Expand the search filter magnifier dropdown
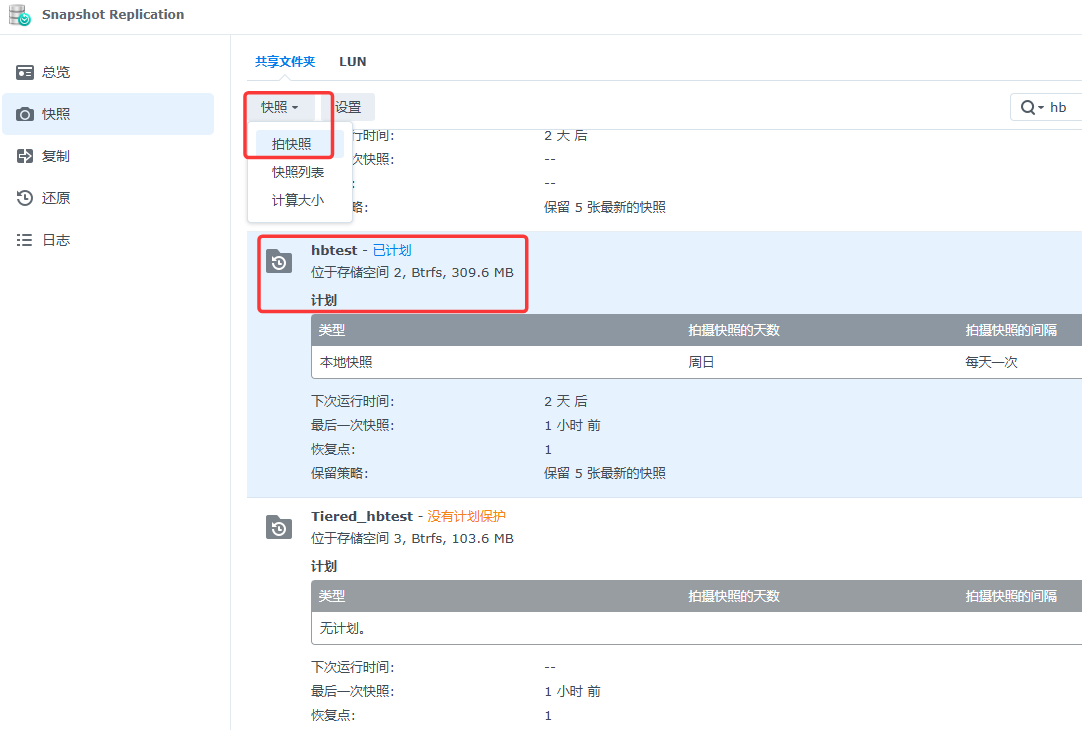Viewport: 1082px width, 730px height. [1030, 108]
